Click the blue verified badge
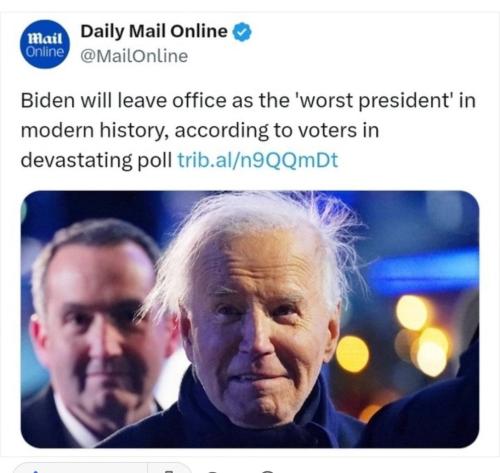This screenshot has width=500, height=473. click(x=242, y=32)
